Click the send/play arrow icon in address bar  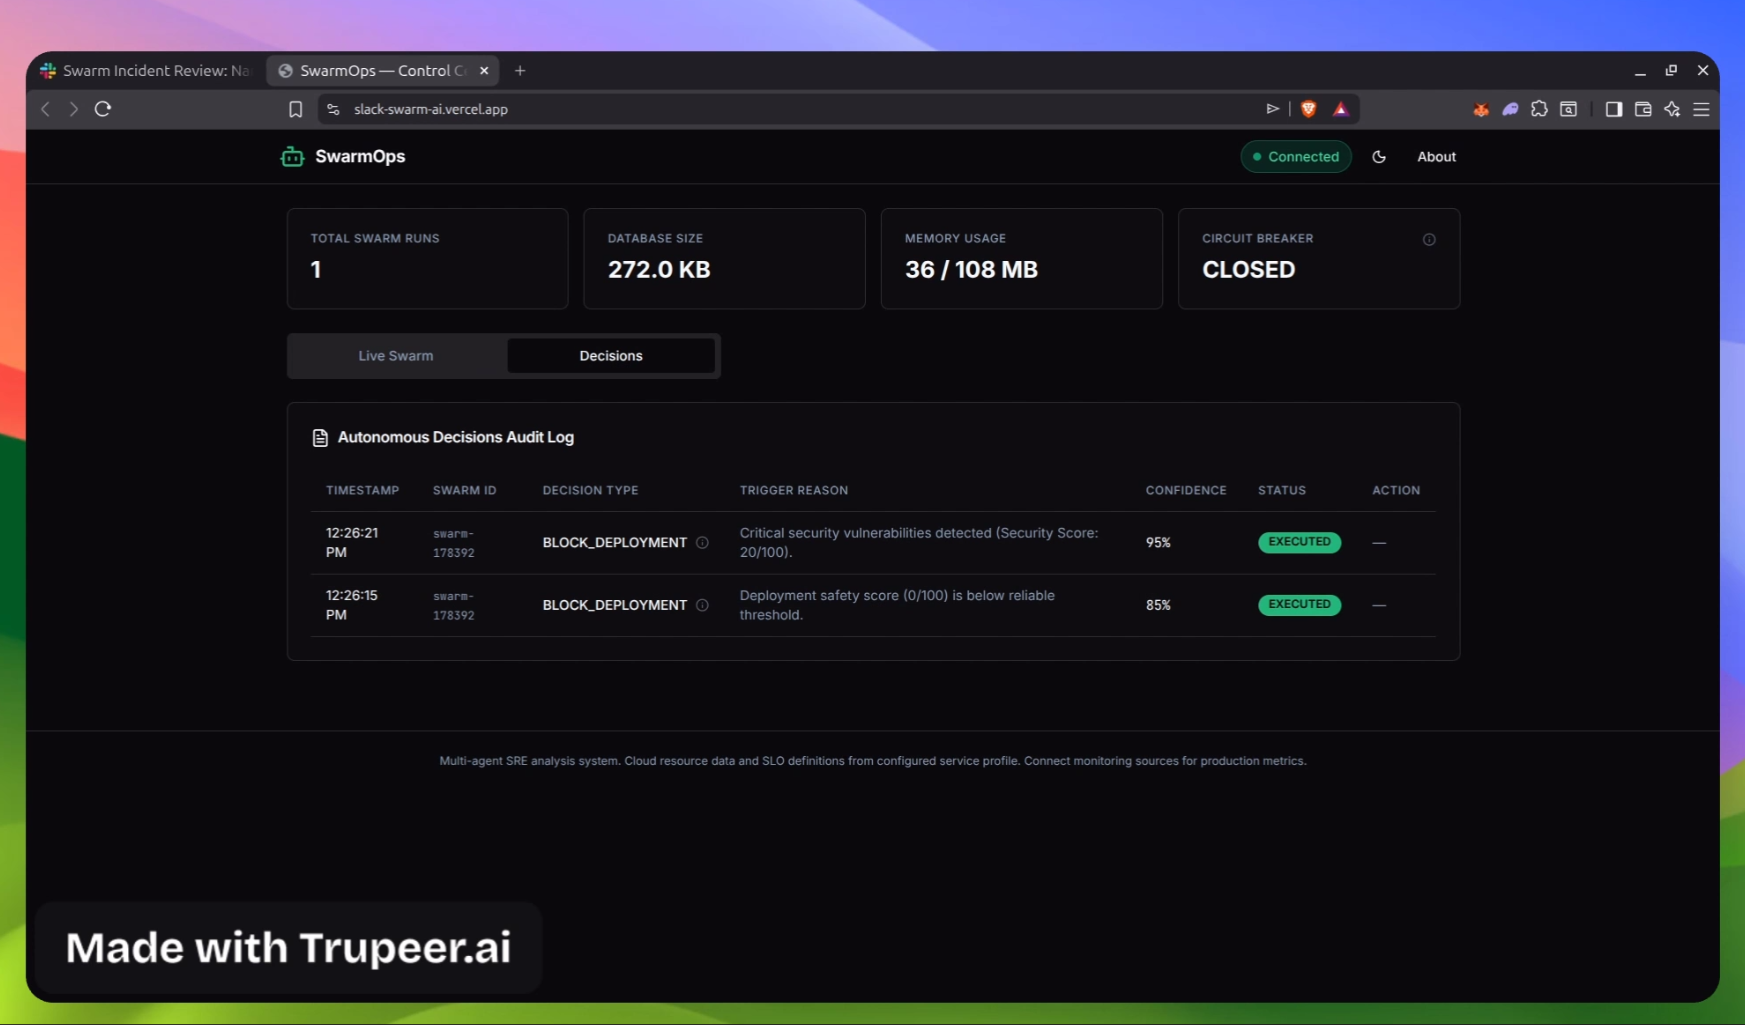(1272, 109)
